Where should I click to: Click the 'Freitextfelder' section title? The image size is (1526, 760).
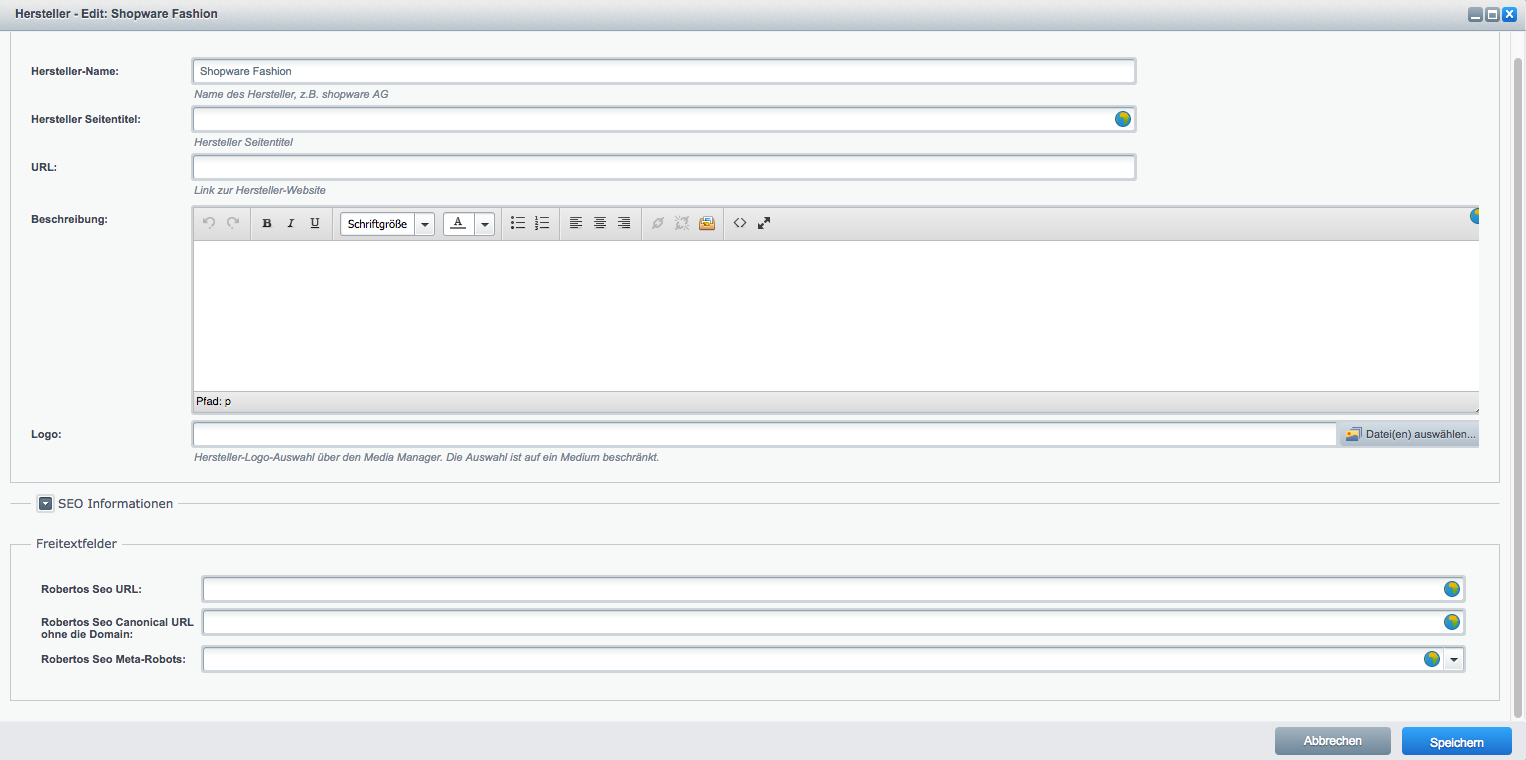[x=76, y=544]
